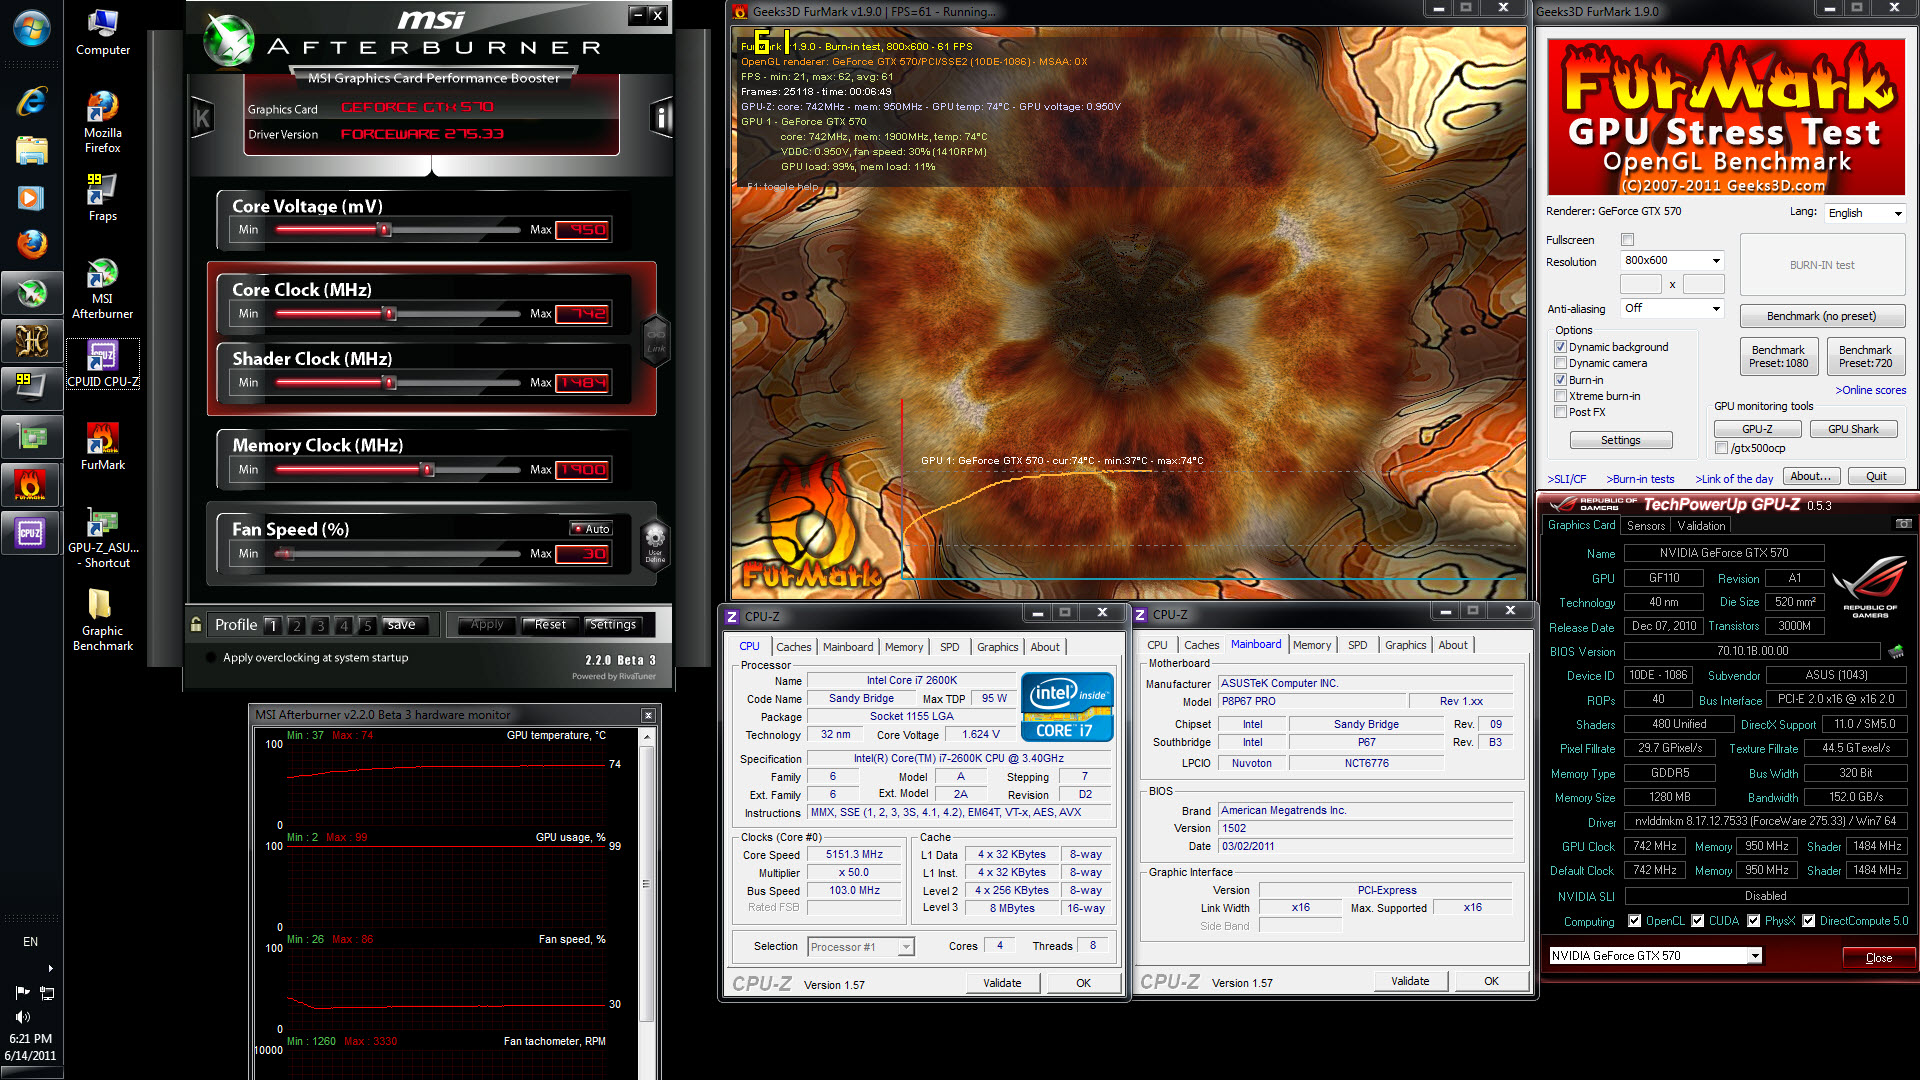
Task: Click the Memory Clock slider handle
Action: [x=427, y=469]
